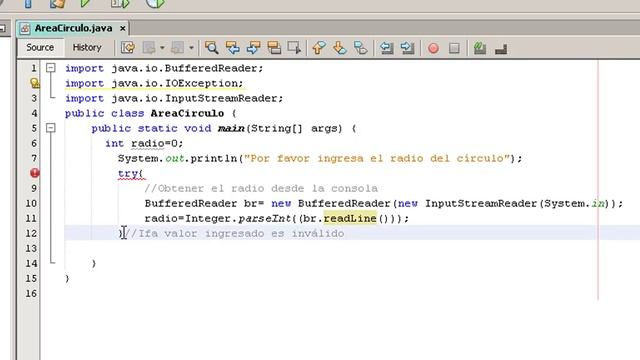Image resolution: width=640 pixels, height=360 pixels.
Task: Click 'System.' before out on line 7
Action: [x=141, y=158]
